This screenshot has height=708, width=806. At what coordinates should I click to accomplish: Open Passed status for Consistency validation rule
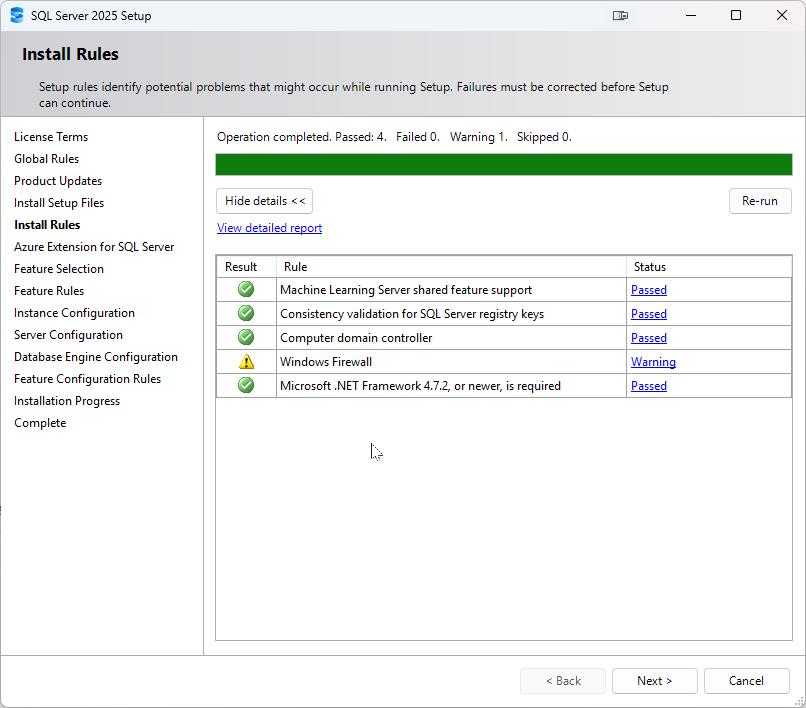click(649, 314)
